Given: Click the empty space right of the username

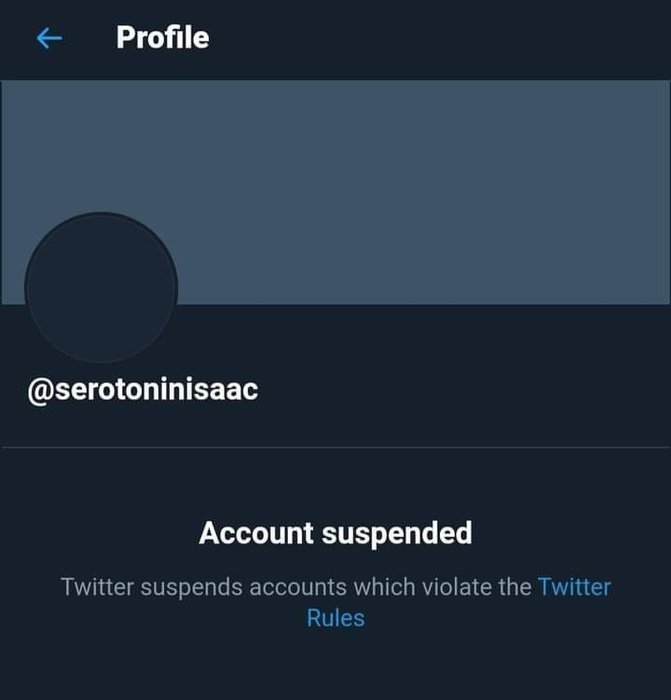Looking at the screenshot, I should pos(464,391).
